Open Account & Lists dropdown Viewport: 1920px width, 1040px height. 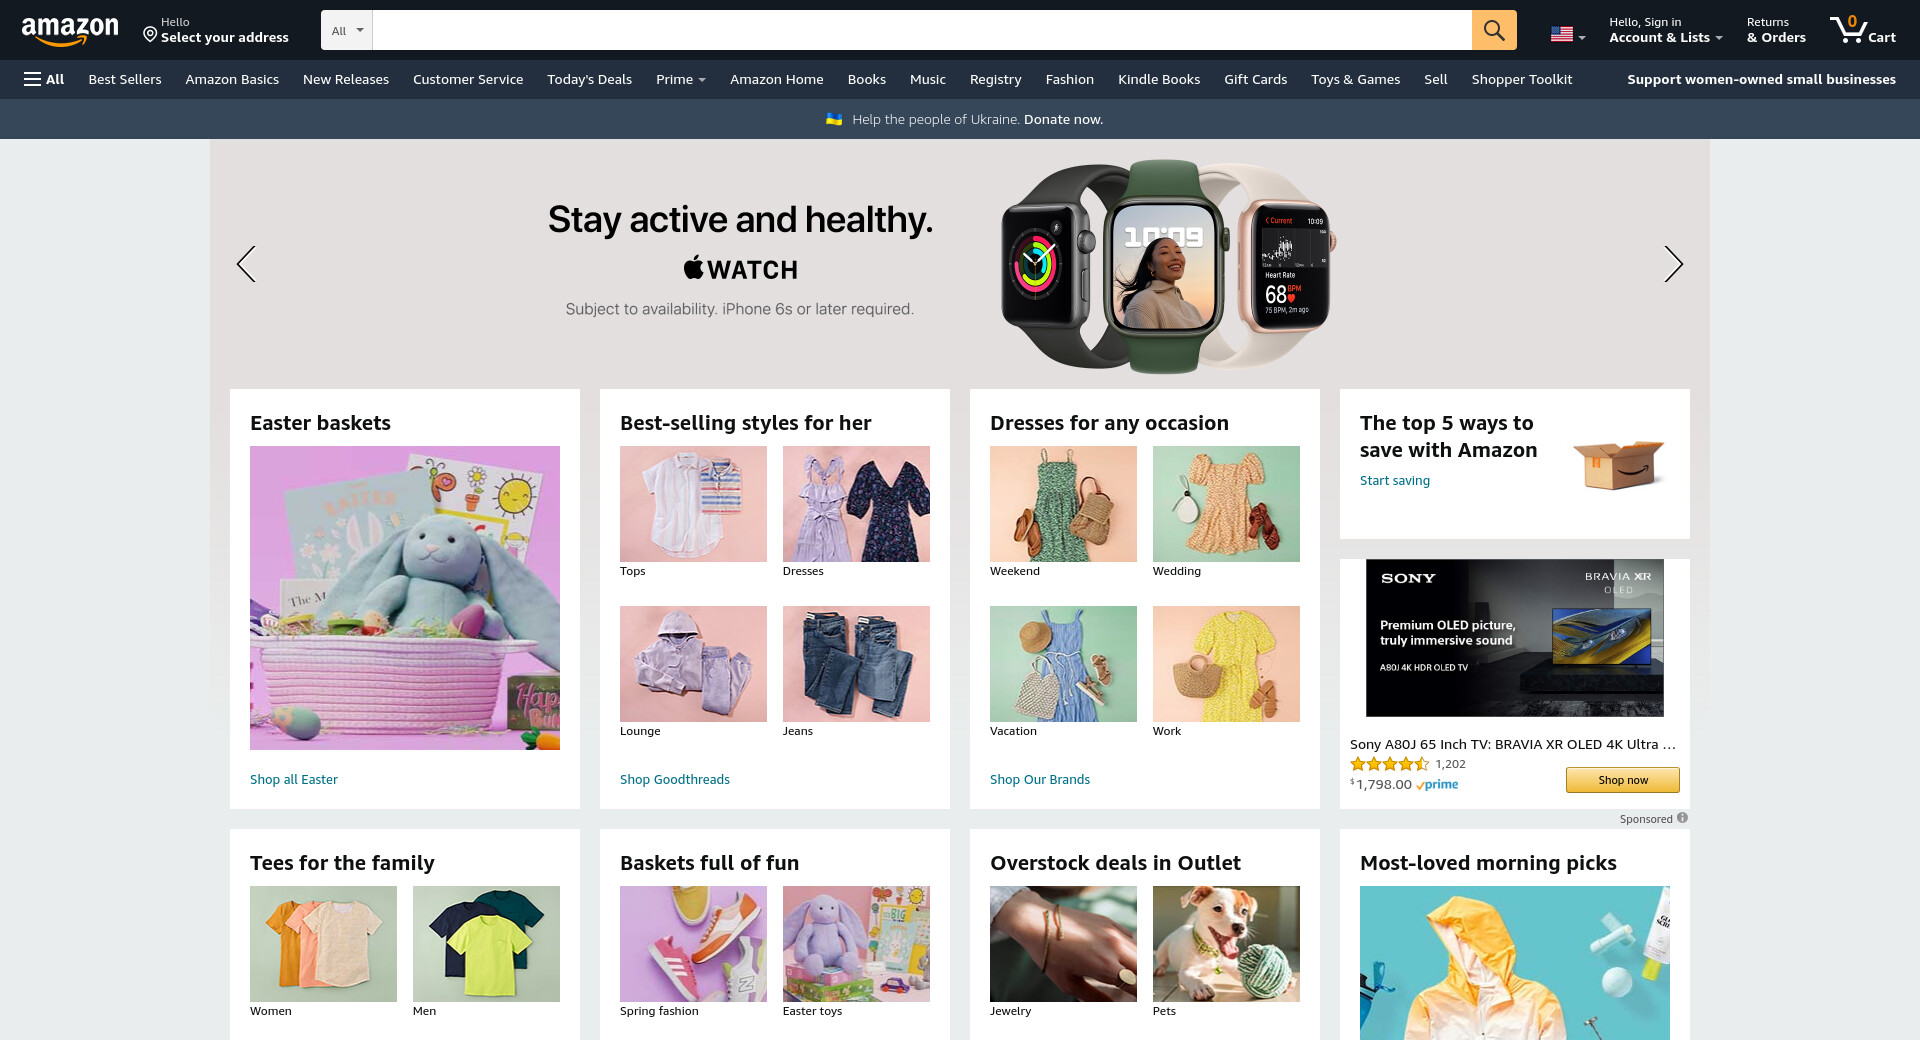point(1665,30)
